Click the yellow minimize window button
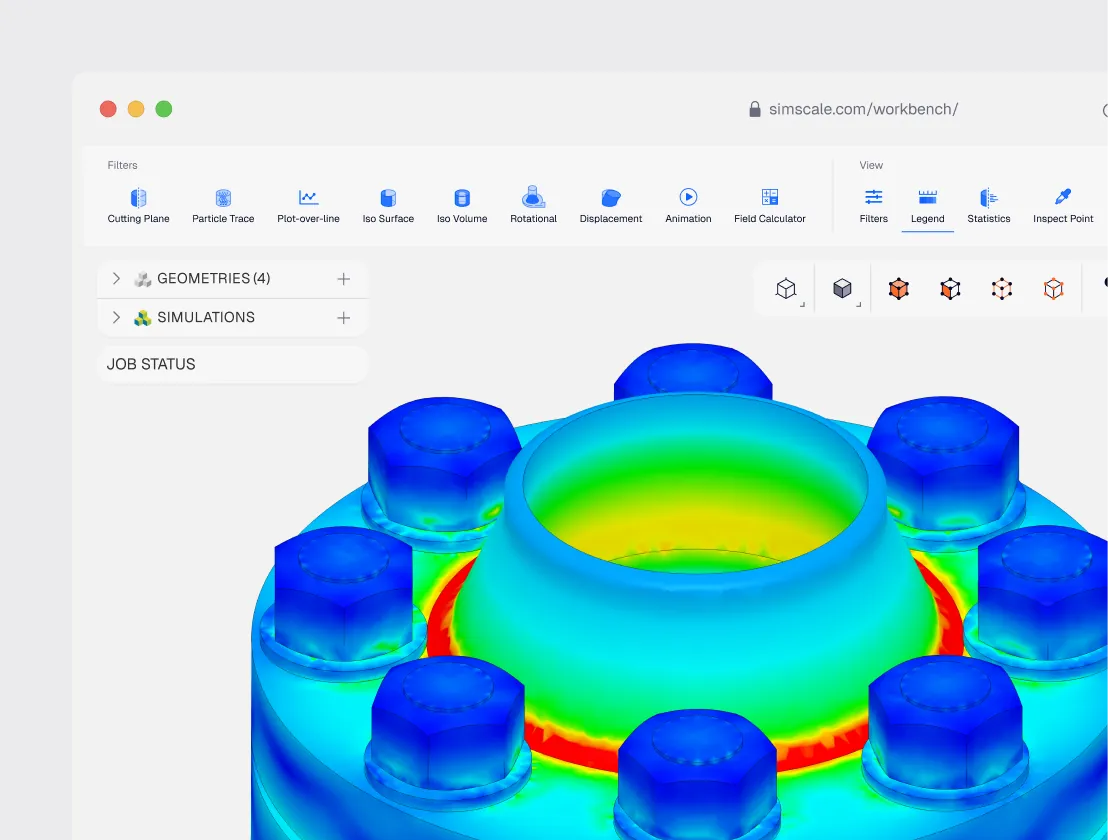Viewport: 1108px width, 840px height. point(136,109)
